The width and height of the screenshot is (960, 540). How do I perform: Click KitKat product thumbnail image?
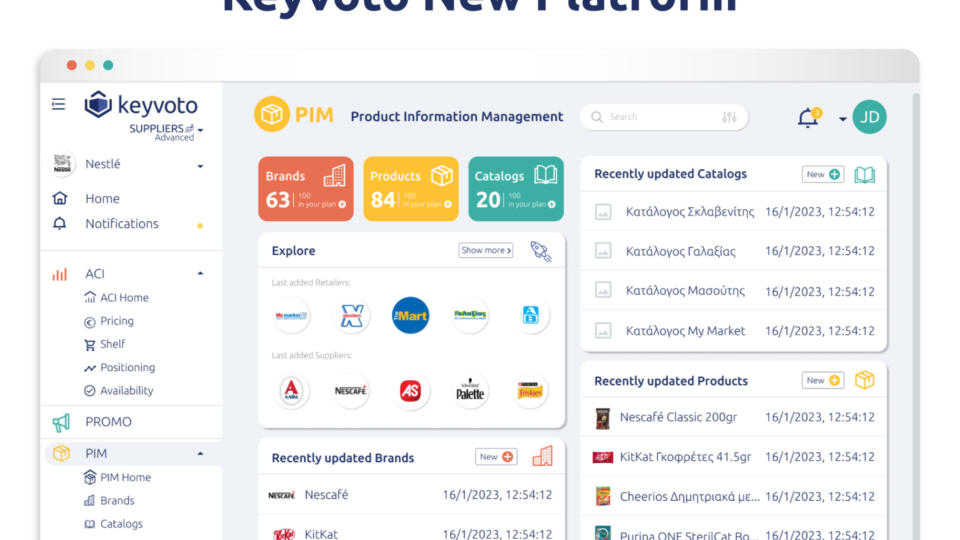pyautogui.click(x=602, y=457)
